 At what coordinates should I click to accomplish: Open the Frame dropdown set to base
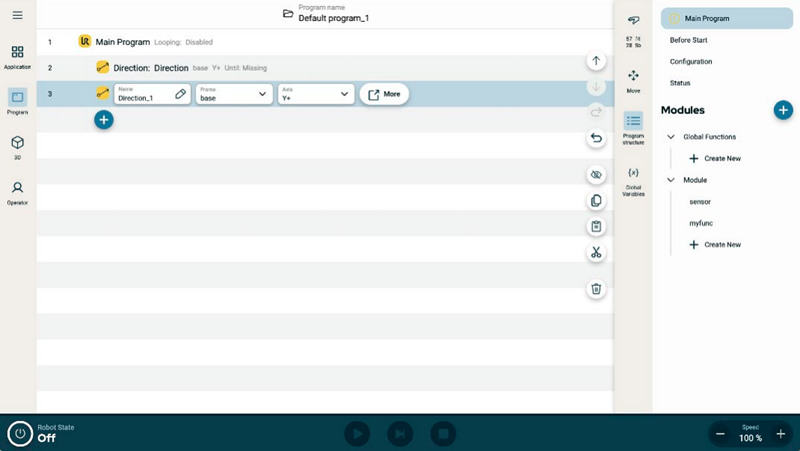pyautogui.click(x=234, y=94)
